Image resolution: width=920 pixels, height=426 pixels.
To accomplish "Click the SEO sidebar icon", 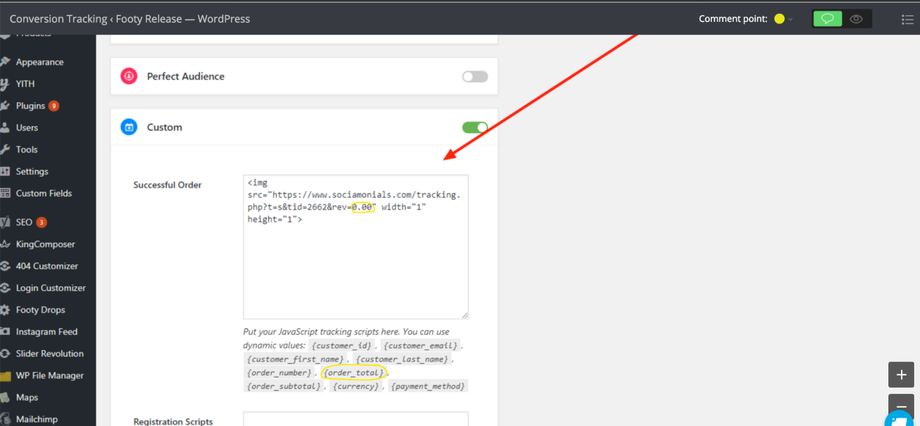I will (x=5, y=222).
